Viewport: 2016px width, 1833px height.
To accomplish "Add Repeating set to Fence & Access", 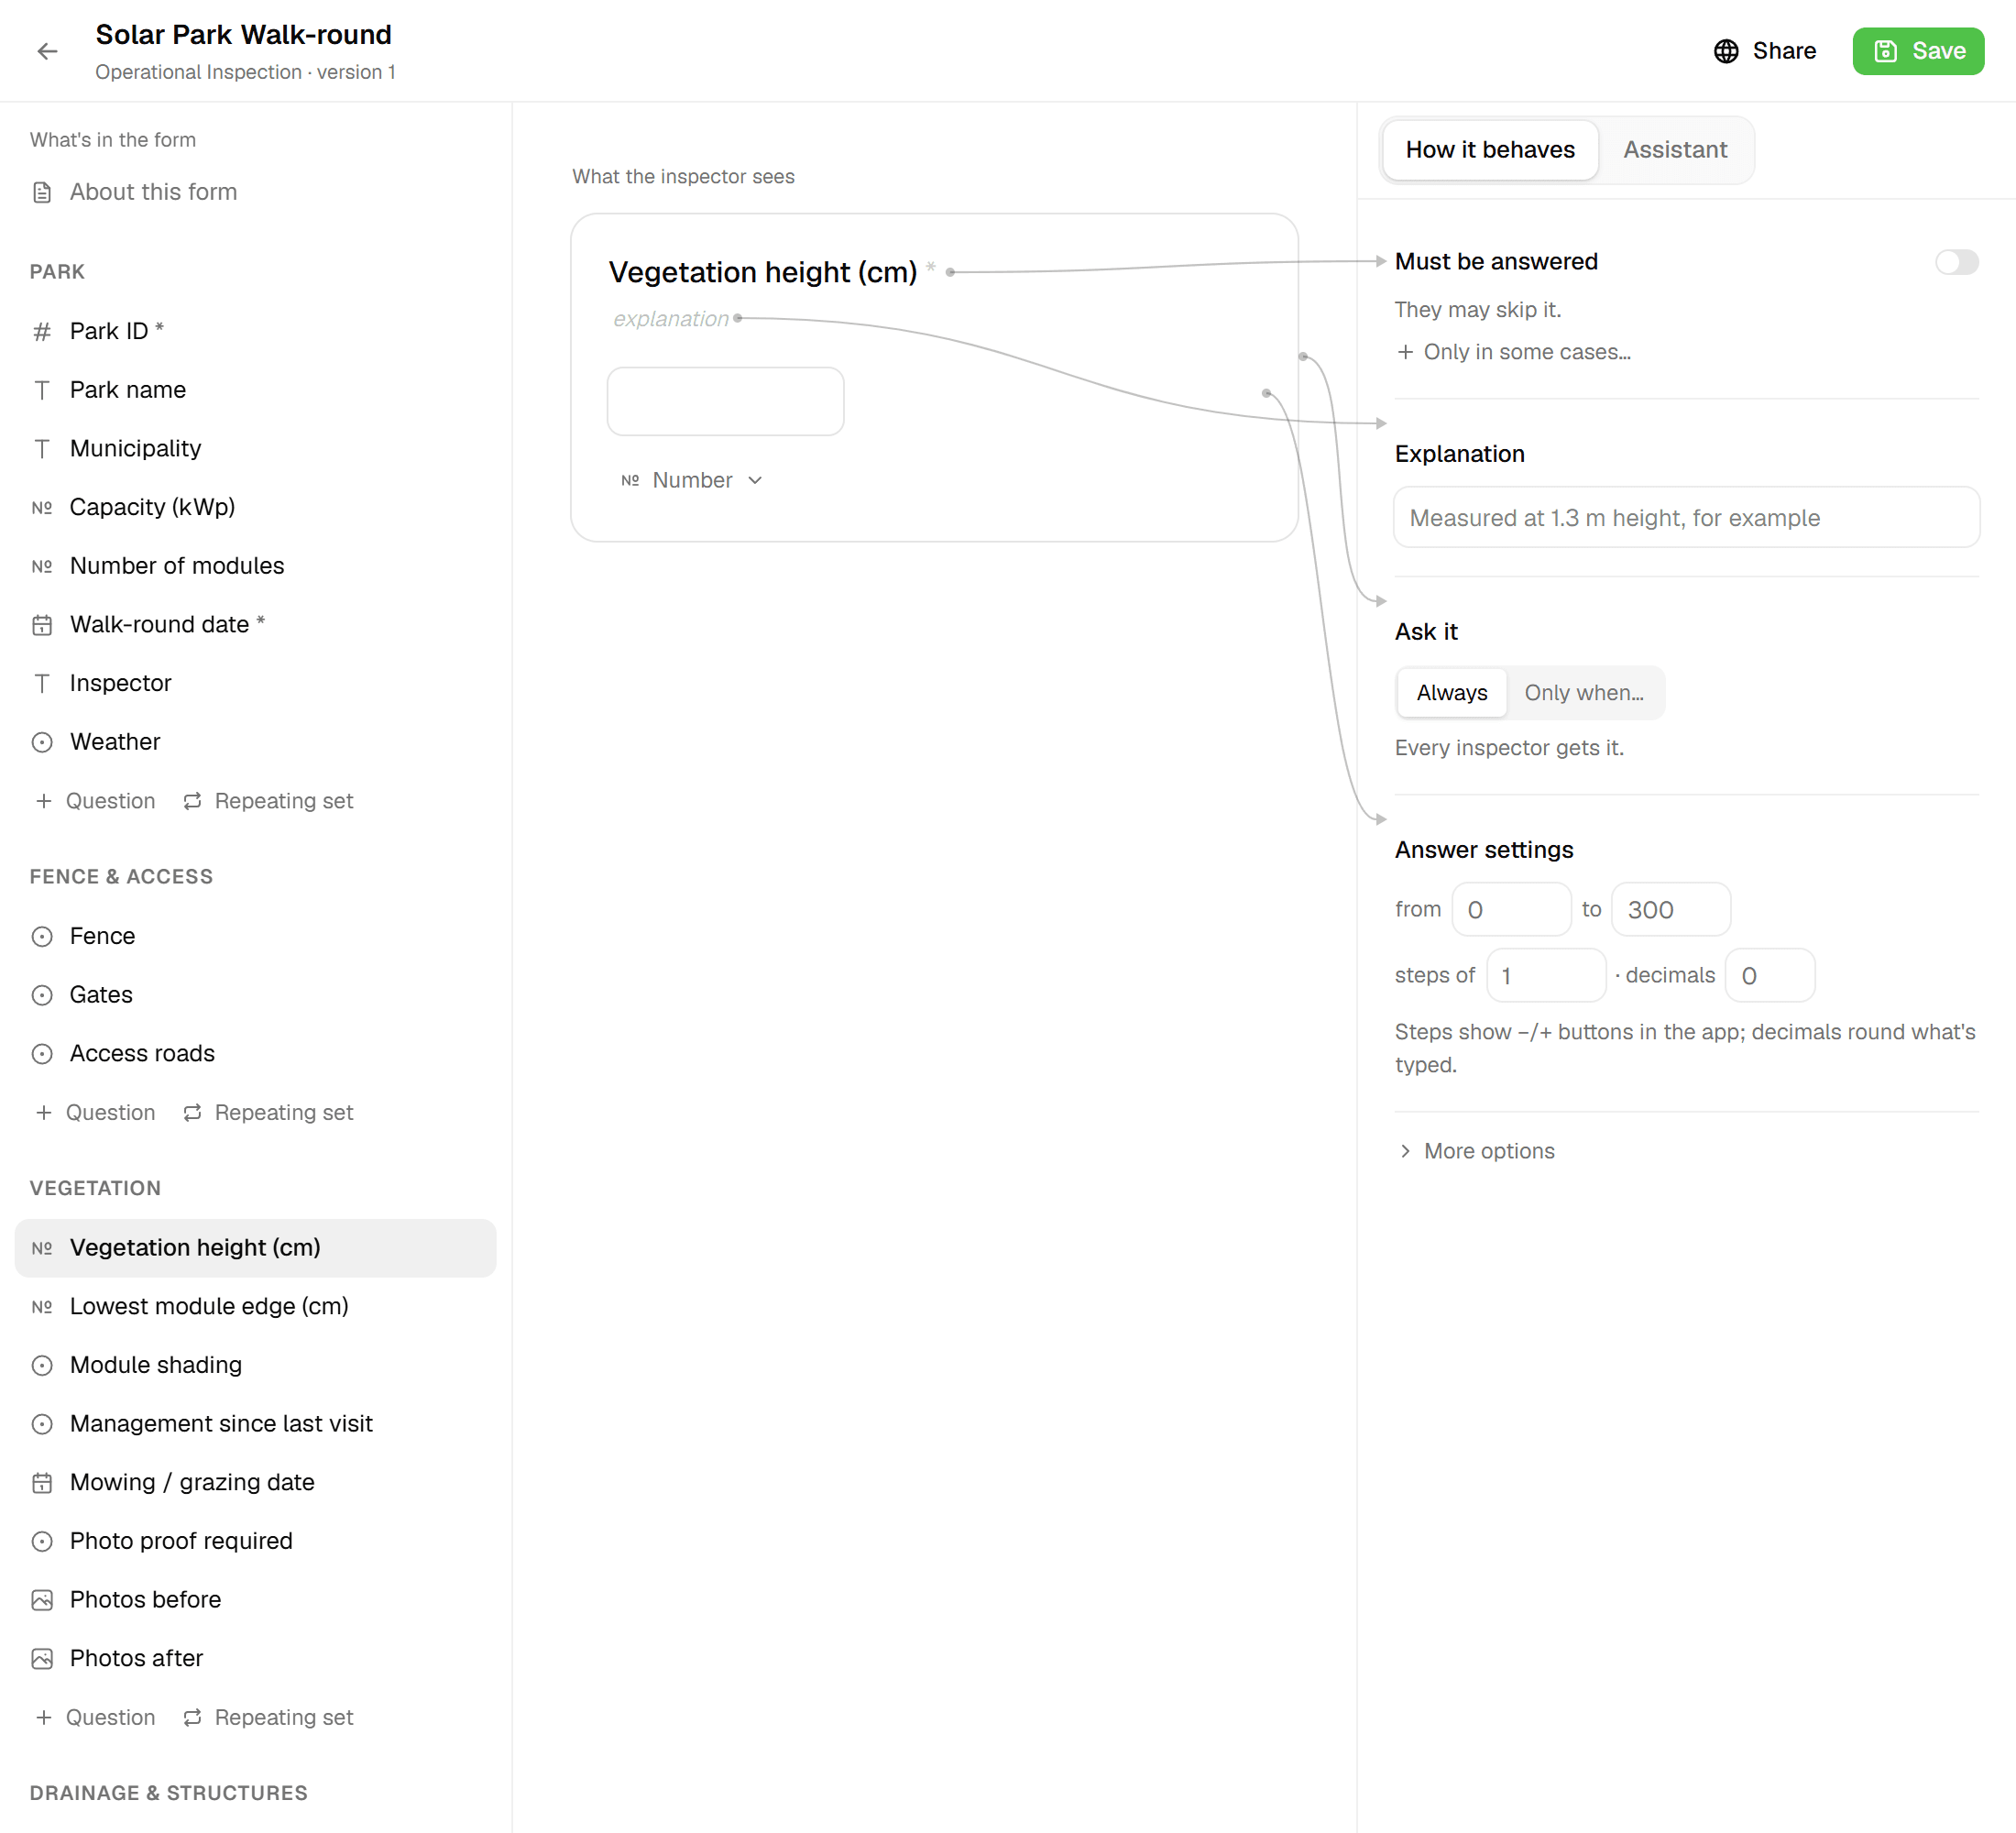I will pyautogui.click(x=268, y=1113).
